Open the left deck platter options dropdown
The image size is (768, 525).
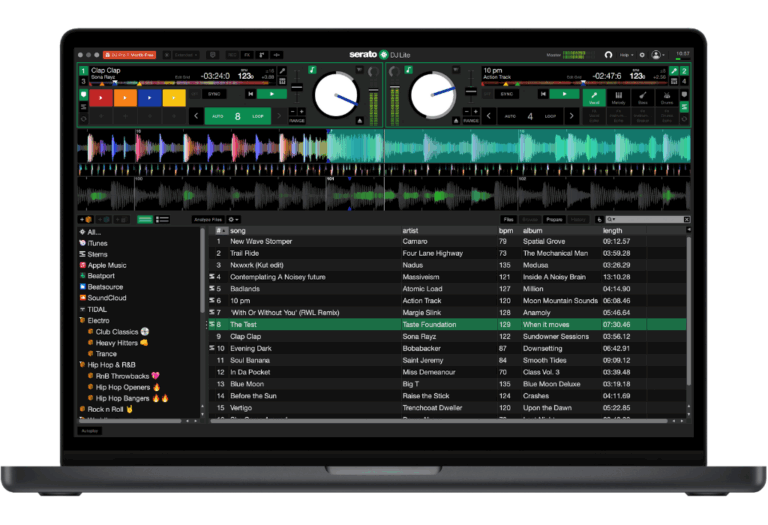[360, 70]
